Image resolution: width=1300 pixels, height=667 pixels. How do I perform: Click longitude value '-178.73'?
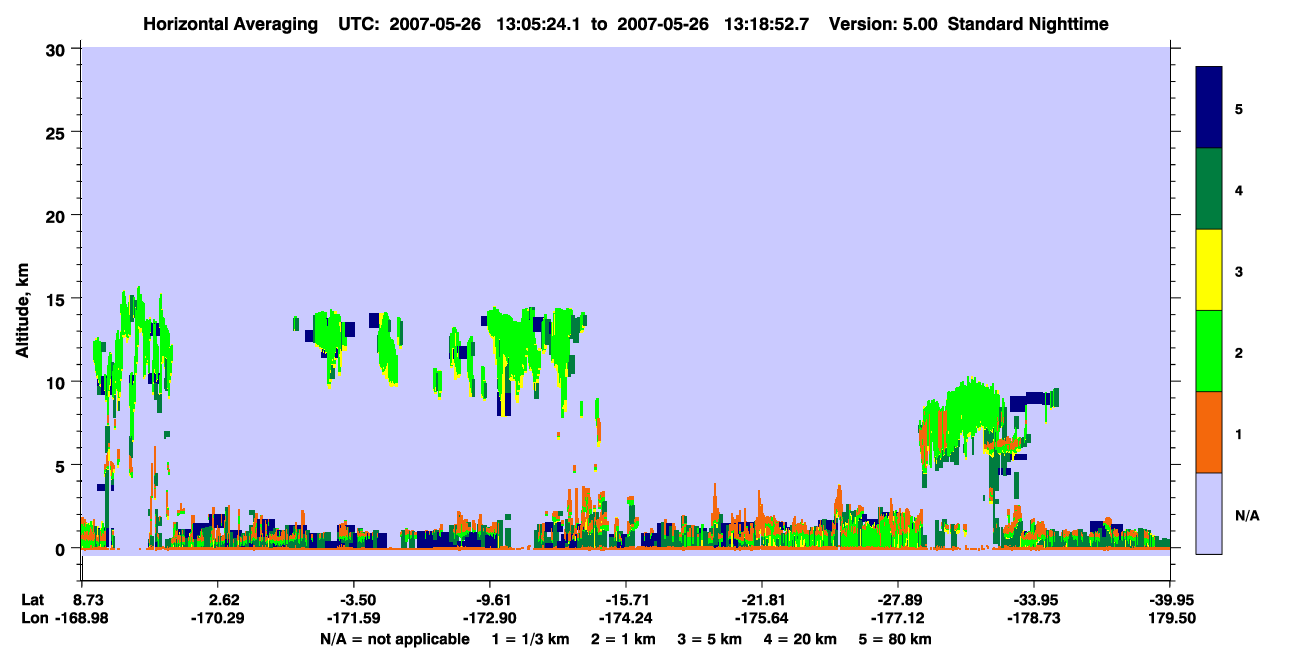pyautogui.click(x=1034, y=619)
